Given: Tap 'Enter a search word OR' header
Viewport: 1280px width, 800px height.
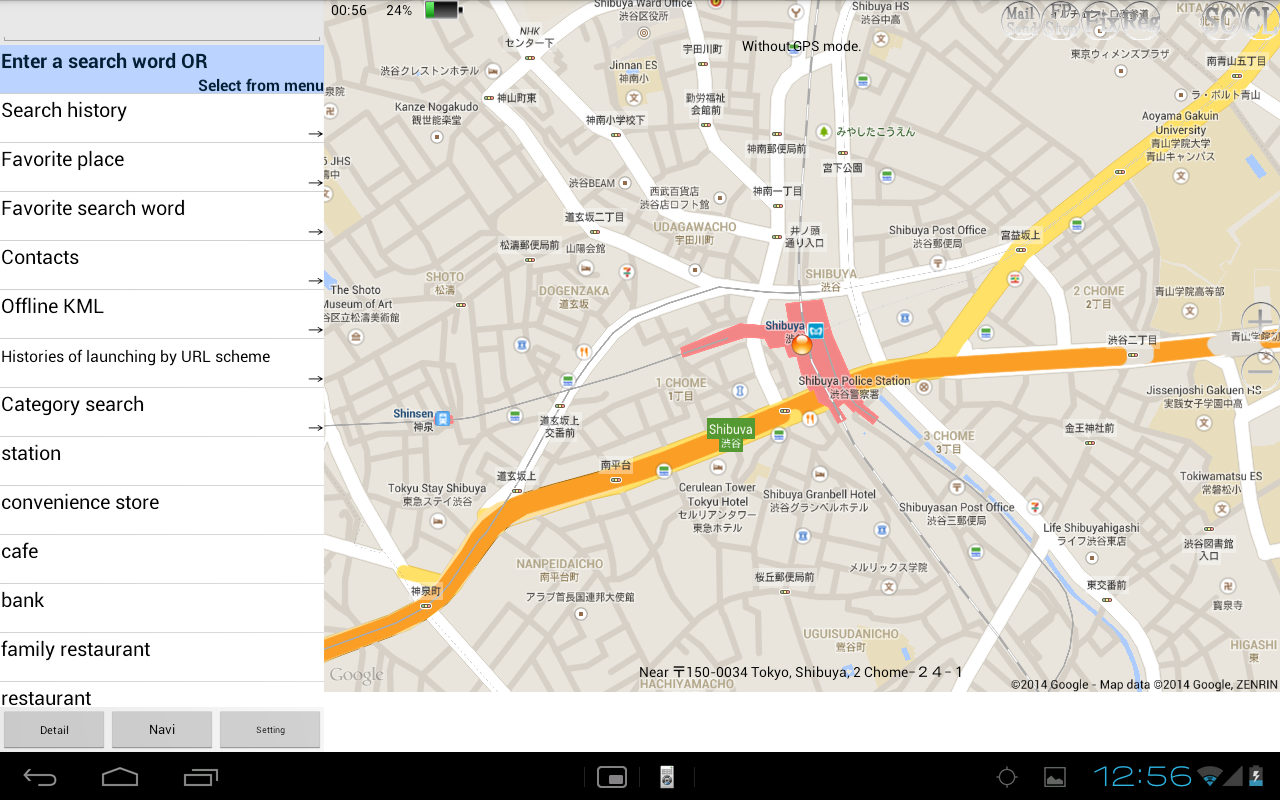Looking at the screenshot, I should (104, 61).
